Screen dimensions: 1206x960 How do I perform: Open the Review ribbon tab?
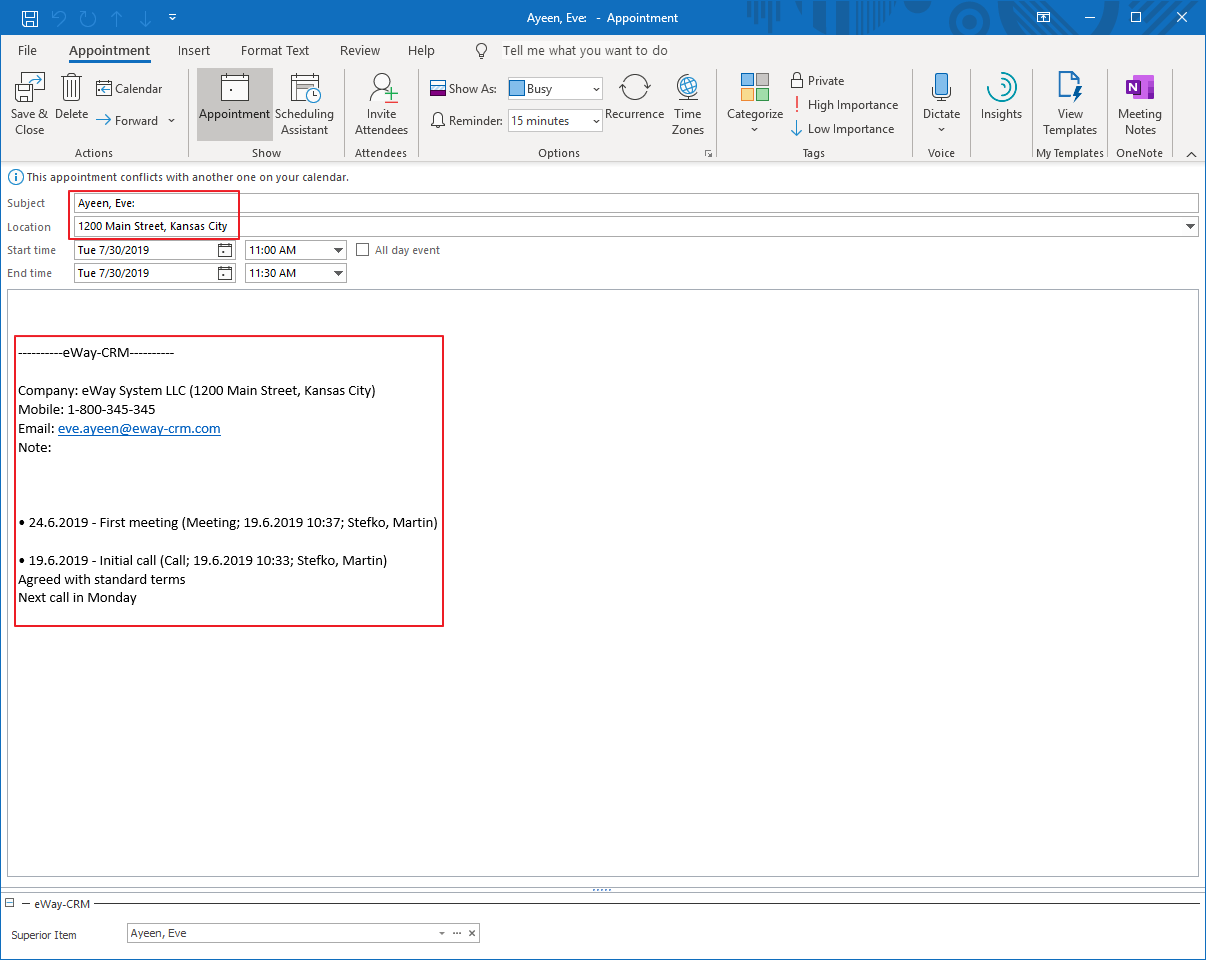click(359, 50)
